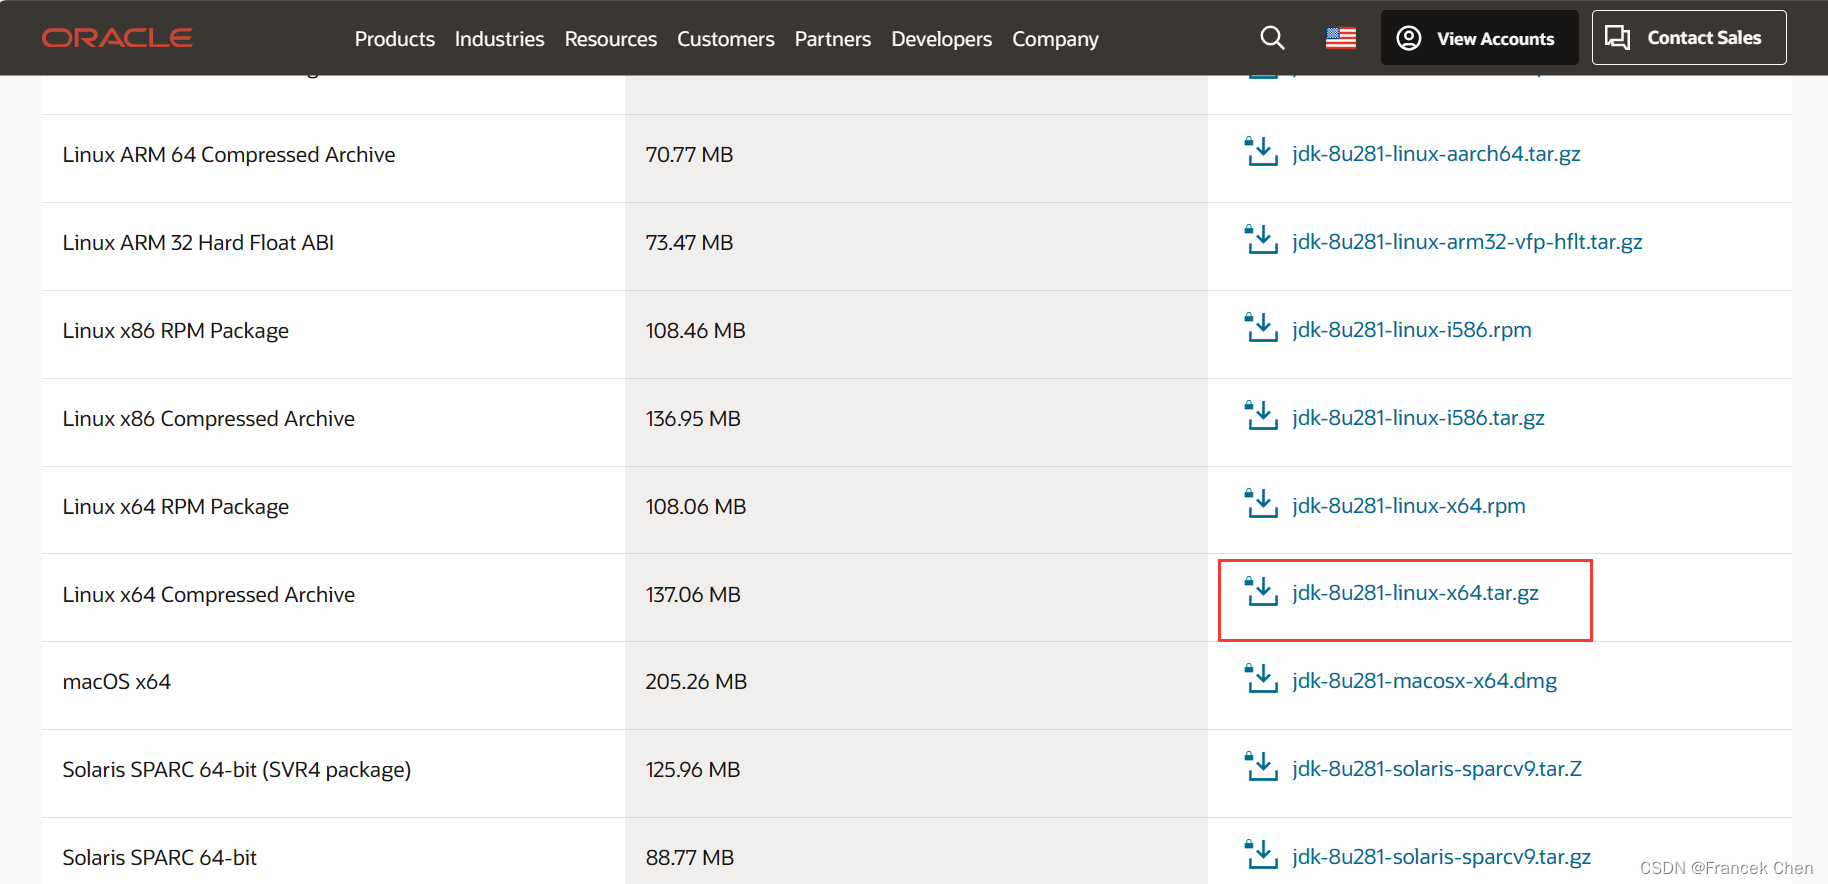Select the Linux ARM 32 Hard Float ABI text
Viewport: 1828px width, 884px height.
click(198, 243)
